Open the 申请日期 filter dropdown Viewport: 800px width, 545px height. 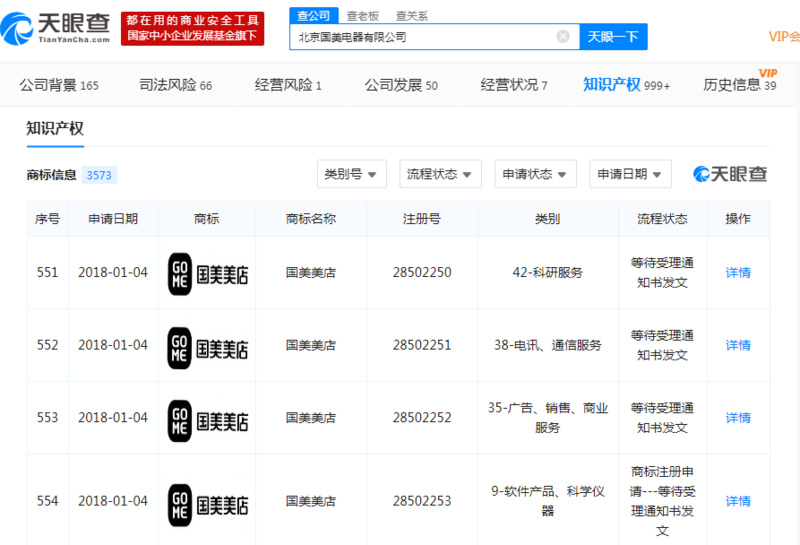pyautogui.click(x=630, y=174)
